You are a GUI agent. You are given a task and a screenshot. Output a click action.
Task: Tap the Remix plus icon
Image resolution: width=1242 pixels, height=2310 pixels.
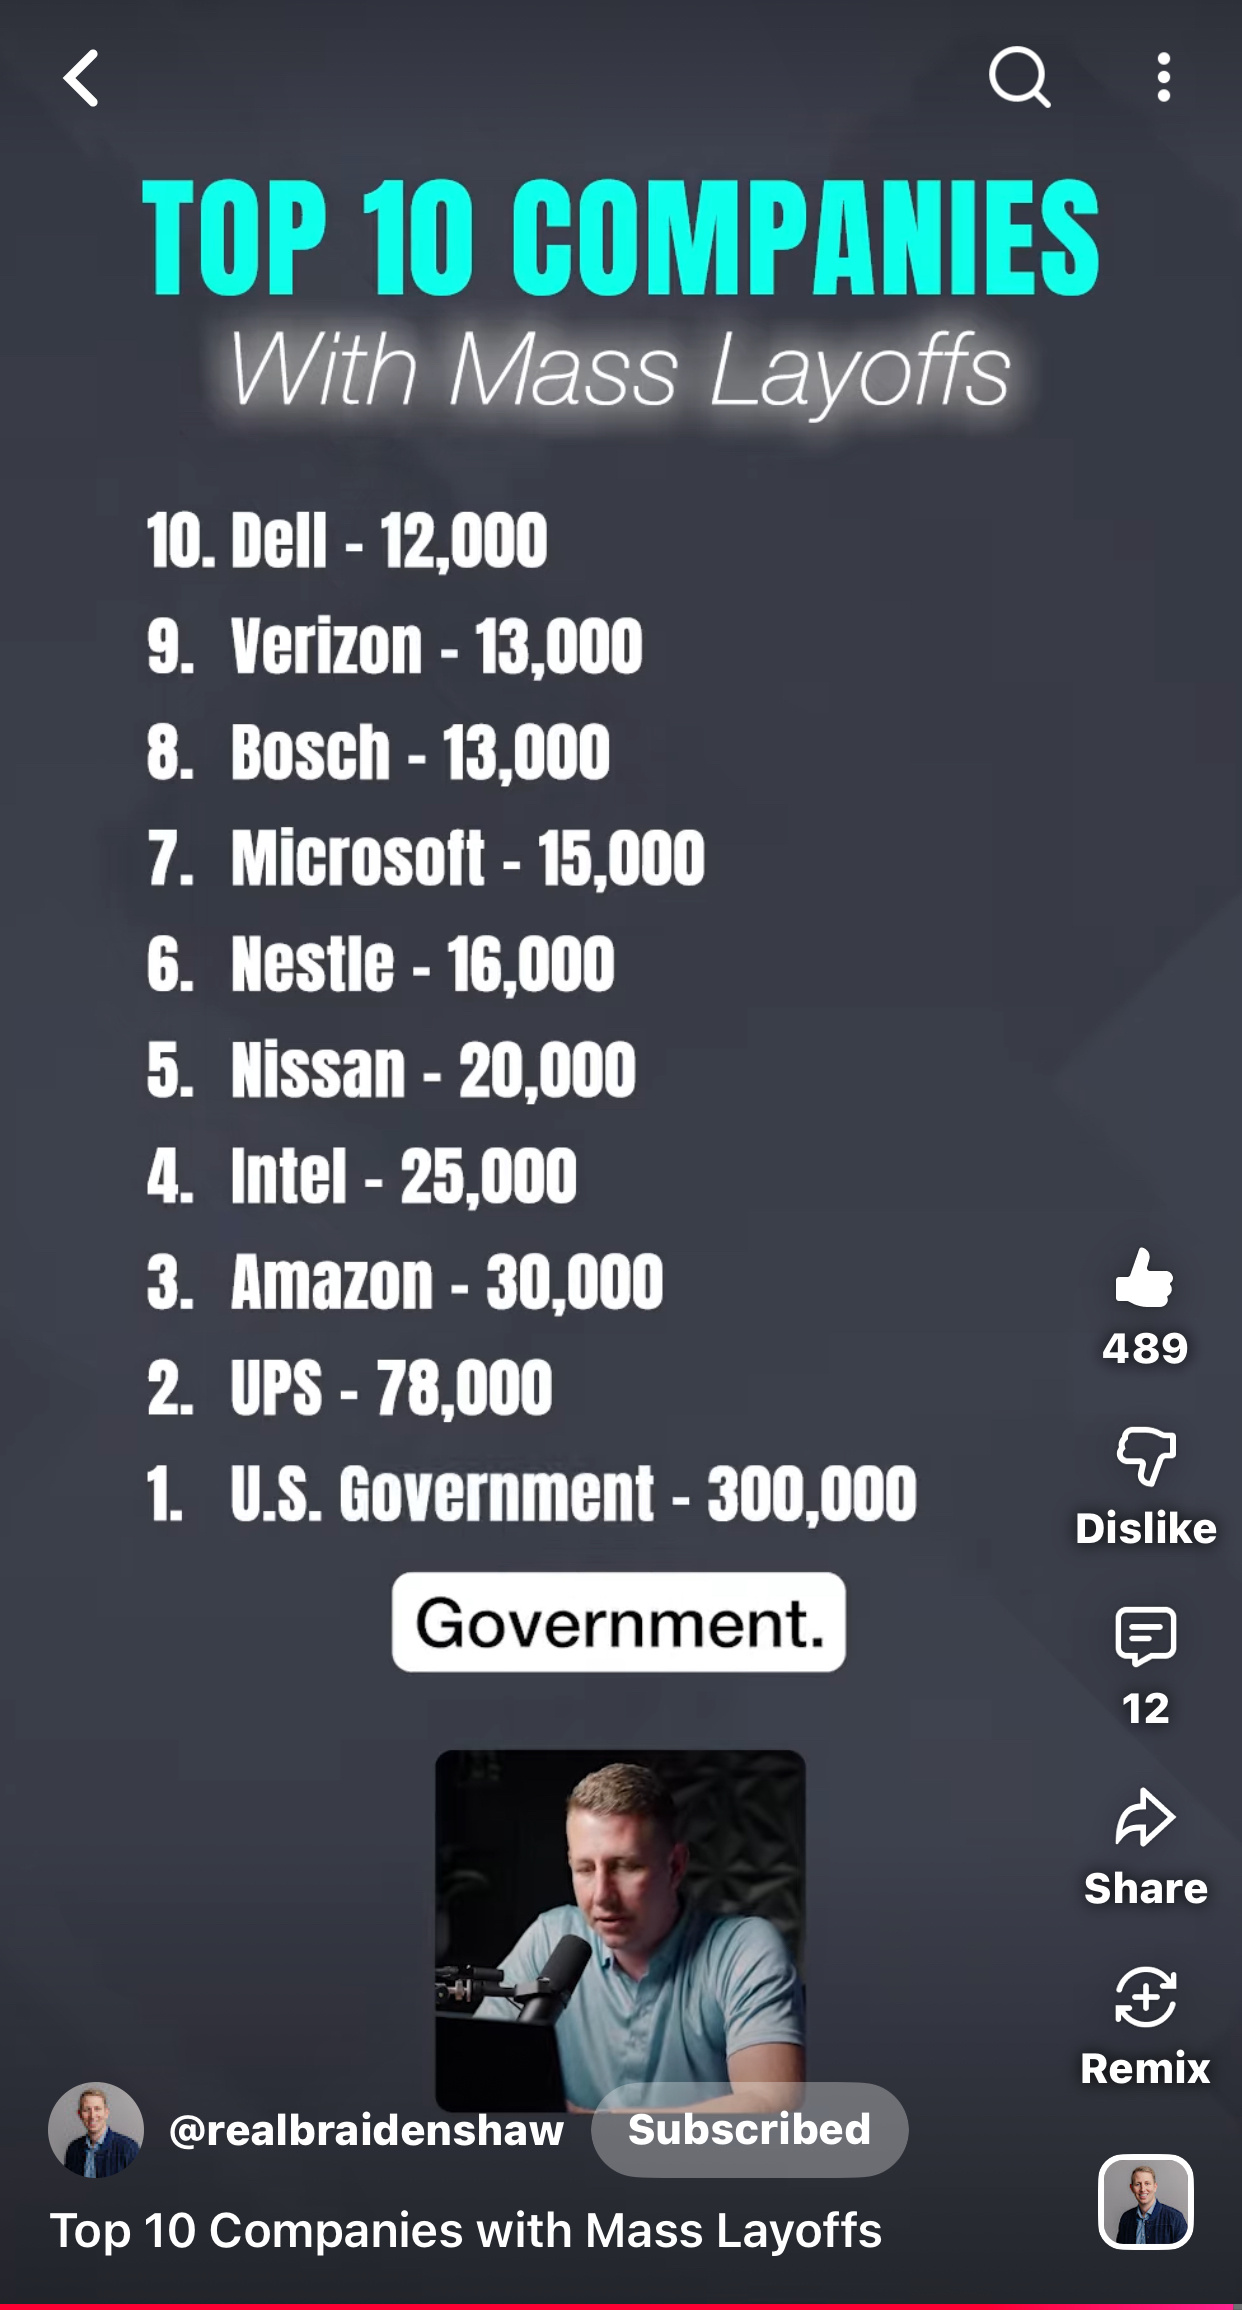(x=1145, y=1997)
